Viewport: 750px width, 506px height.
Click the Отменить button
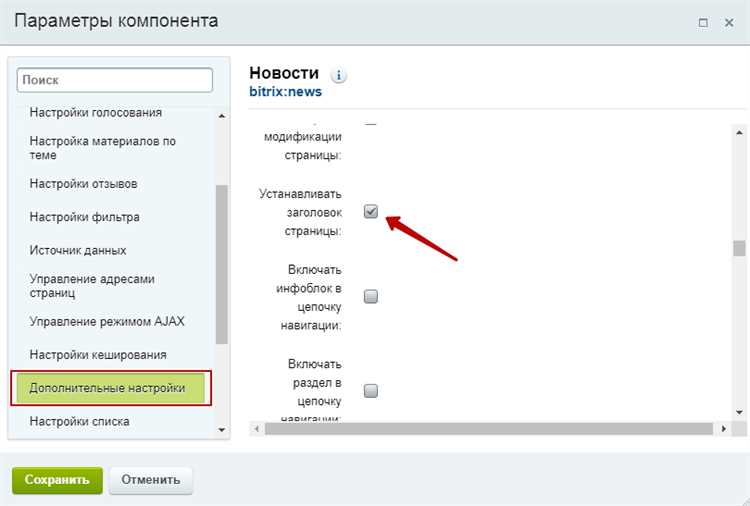pyautogui.click(x=151, y=480)
